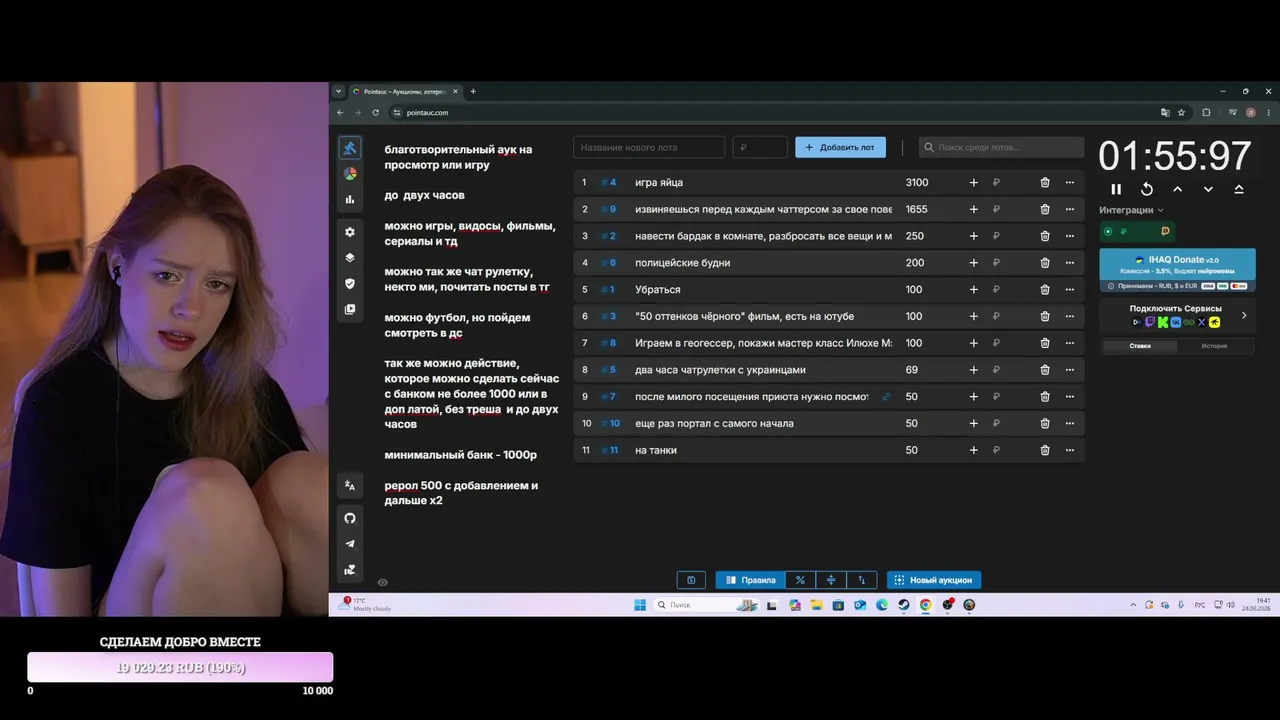This screenshot has height=720, width=1280.
Task: Click the sort arrows icon in bottom toolbar
Action: [x=862, y=580]
